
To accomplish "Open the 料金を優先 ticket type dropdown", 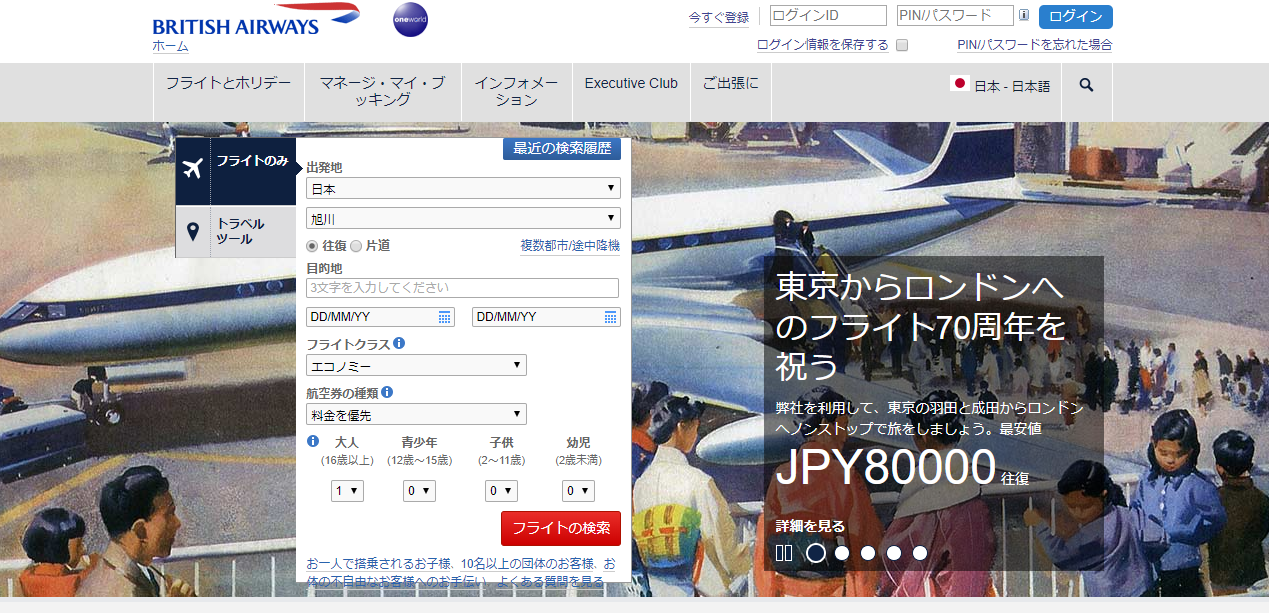I will [416, 414].
